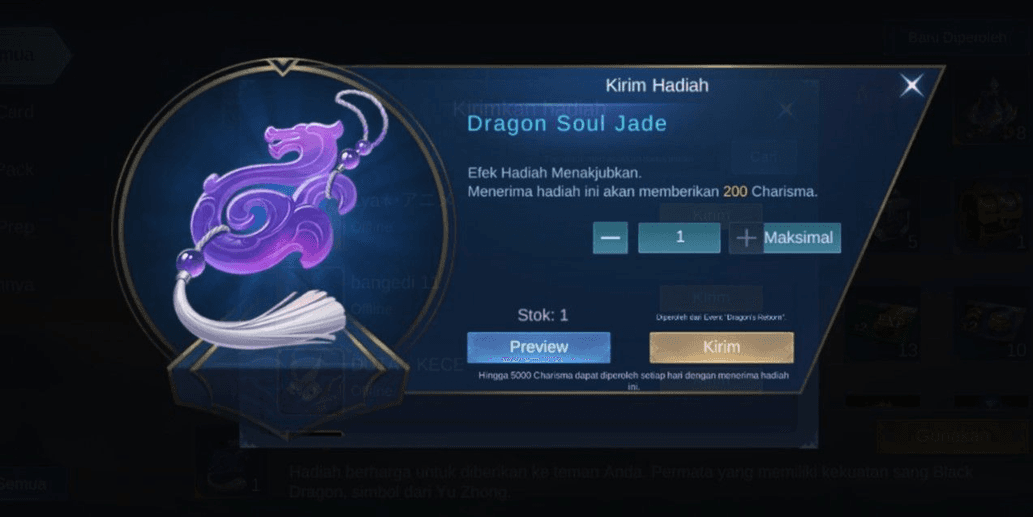Screen dimensions: 1033x517
Task: Preview the Dragon Soul Jade gift effect
Action: 539,347
